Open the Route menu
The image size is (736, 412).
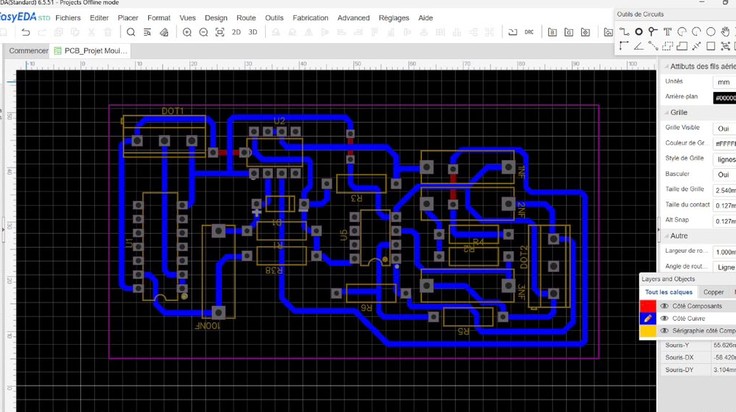tap(246, 18)
